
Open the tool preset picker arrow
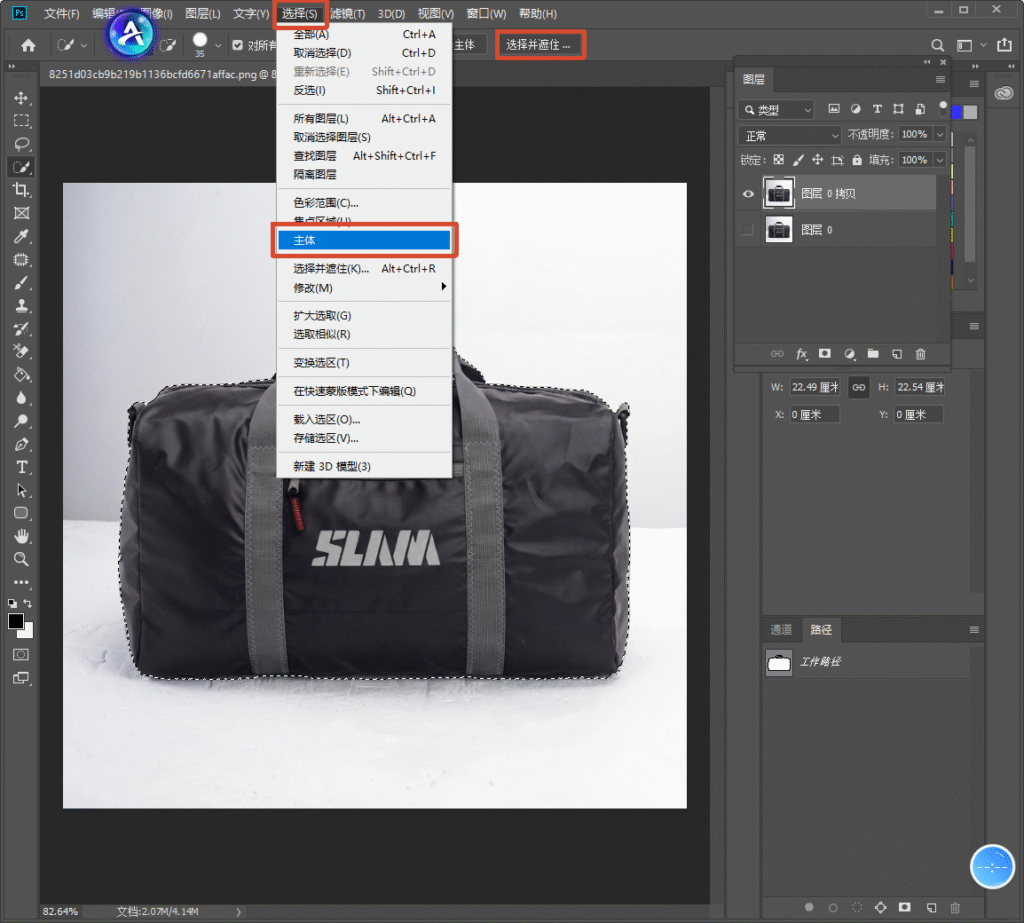[x=84, y=46]
